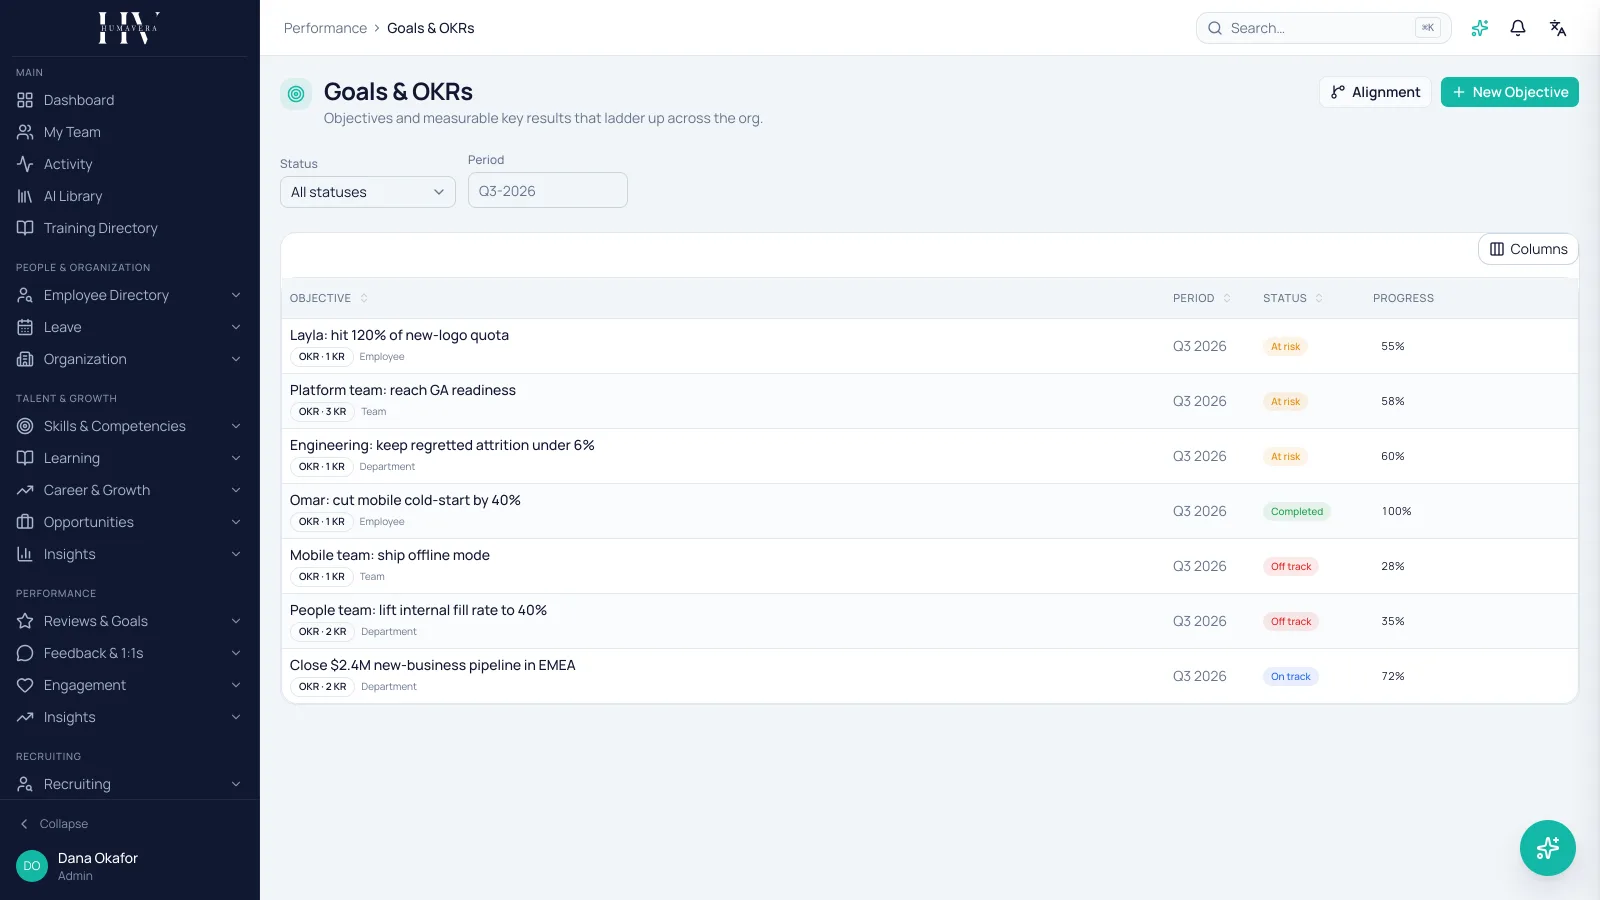Open objective Layla: hit 120% of new-logo quota
Viewport: 1600px width, 900px height.
(399, 335)
